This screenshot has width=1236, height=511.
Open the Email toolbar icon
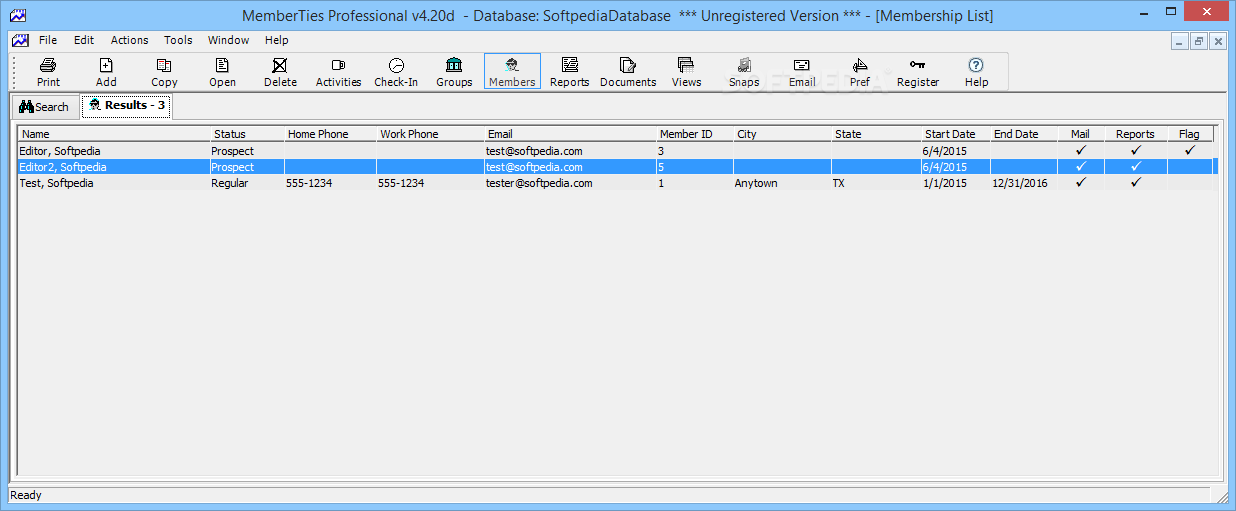coord(802,72)
